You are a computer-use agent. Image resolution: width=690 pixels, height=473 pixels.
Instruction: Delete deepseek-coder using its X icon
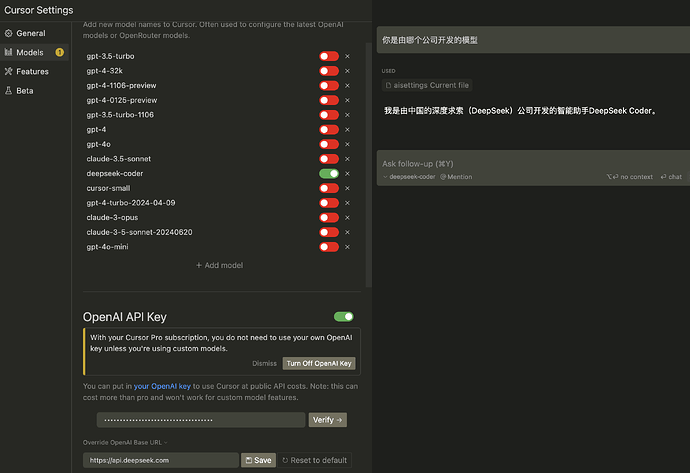point(347,173)
